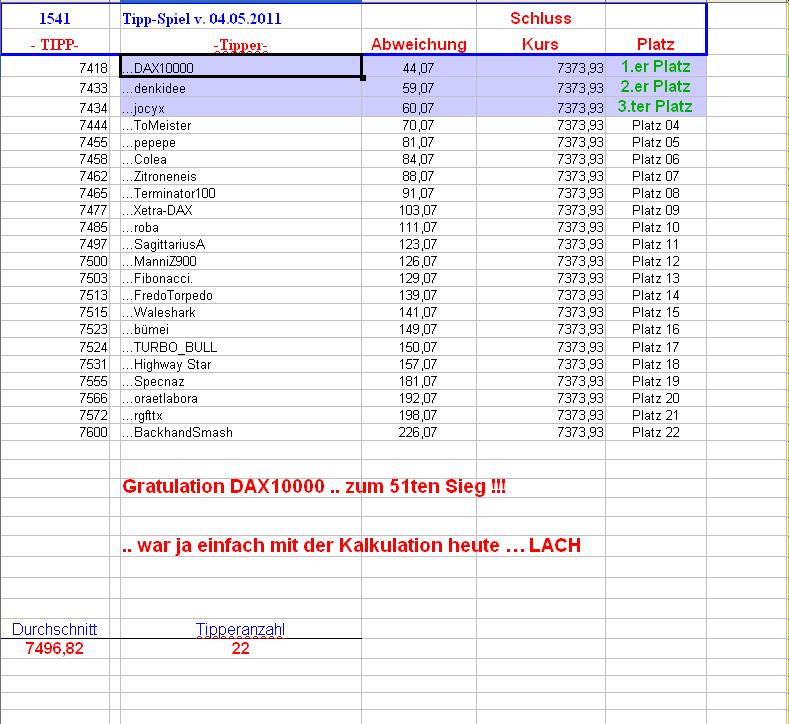Viewport: 789px width, 724px height.
Task: Select deviation value 157,07
Action: point(419,364)
